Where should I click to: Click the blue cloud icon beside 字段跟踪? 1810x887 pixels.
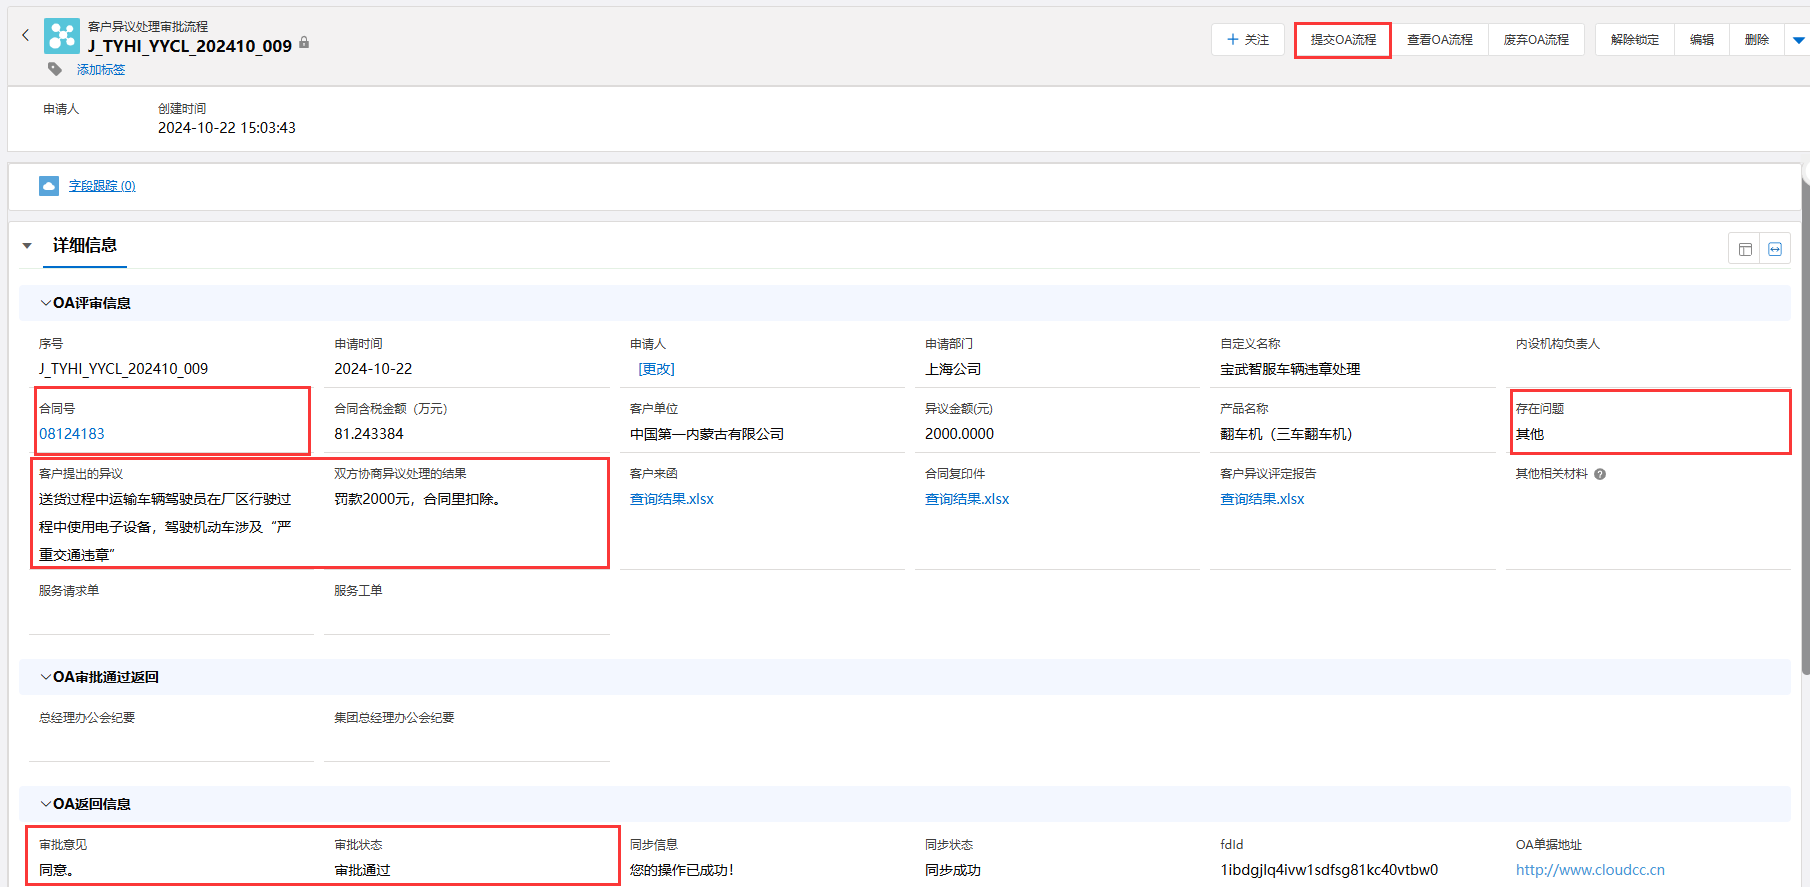[x=49, y=186]
